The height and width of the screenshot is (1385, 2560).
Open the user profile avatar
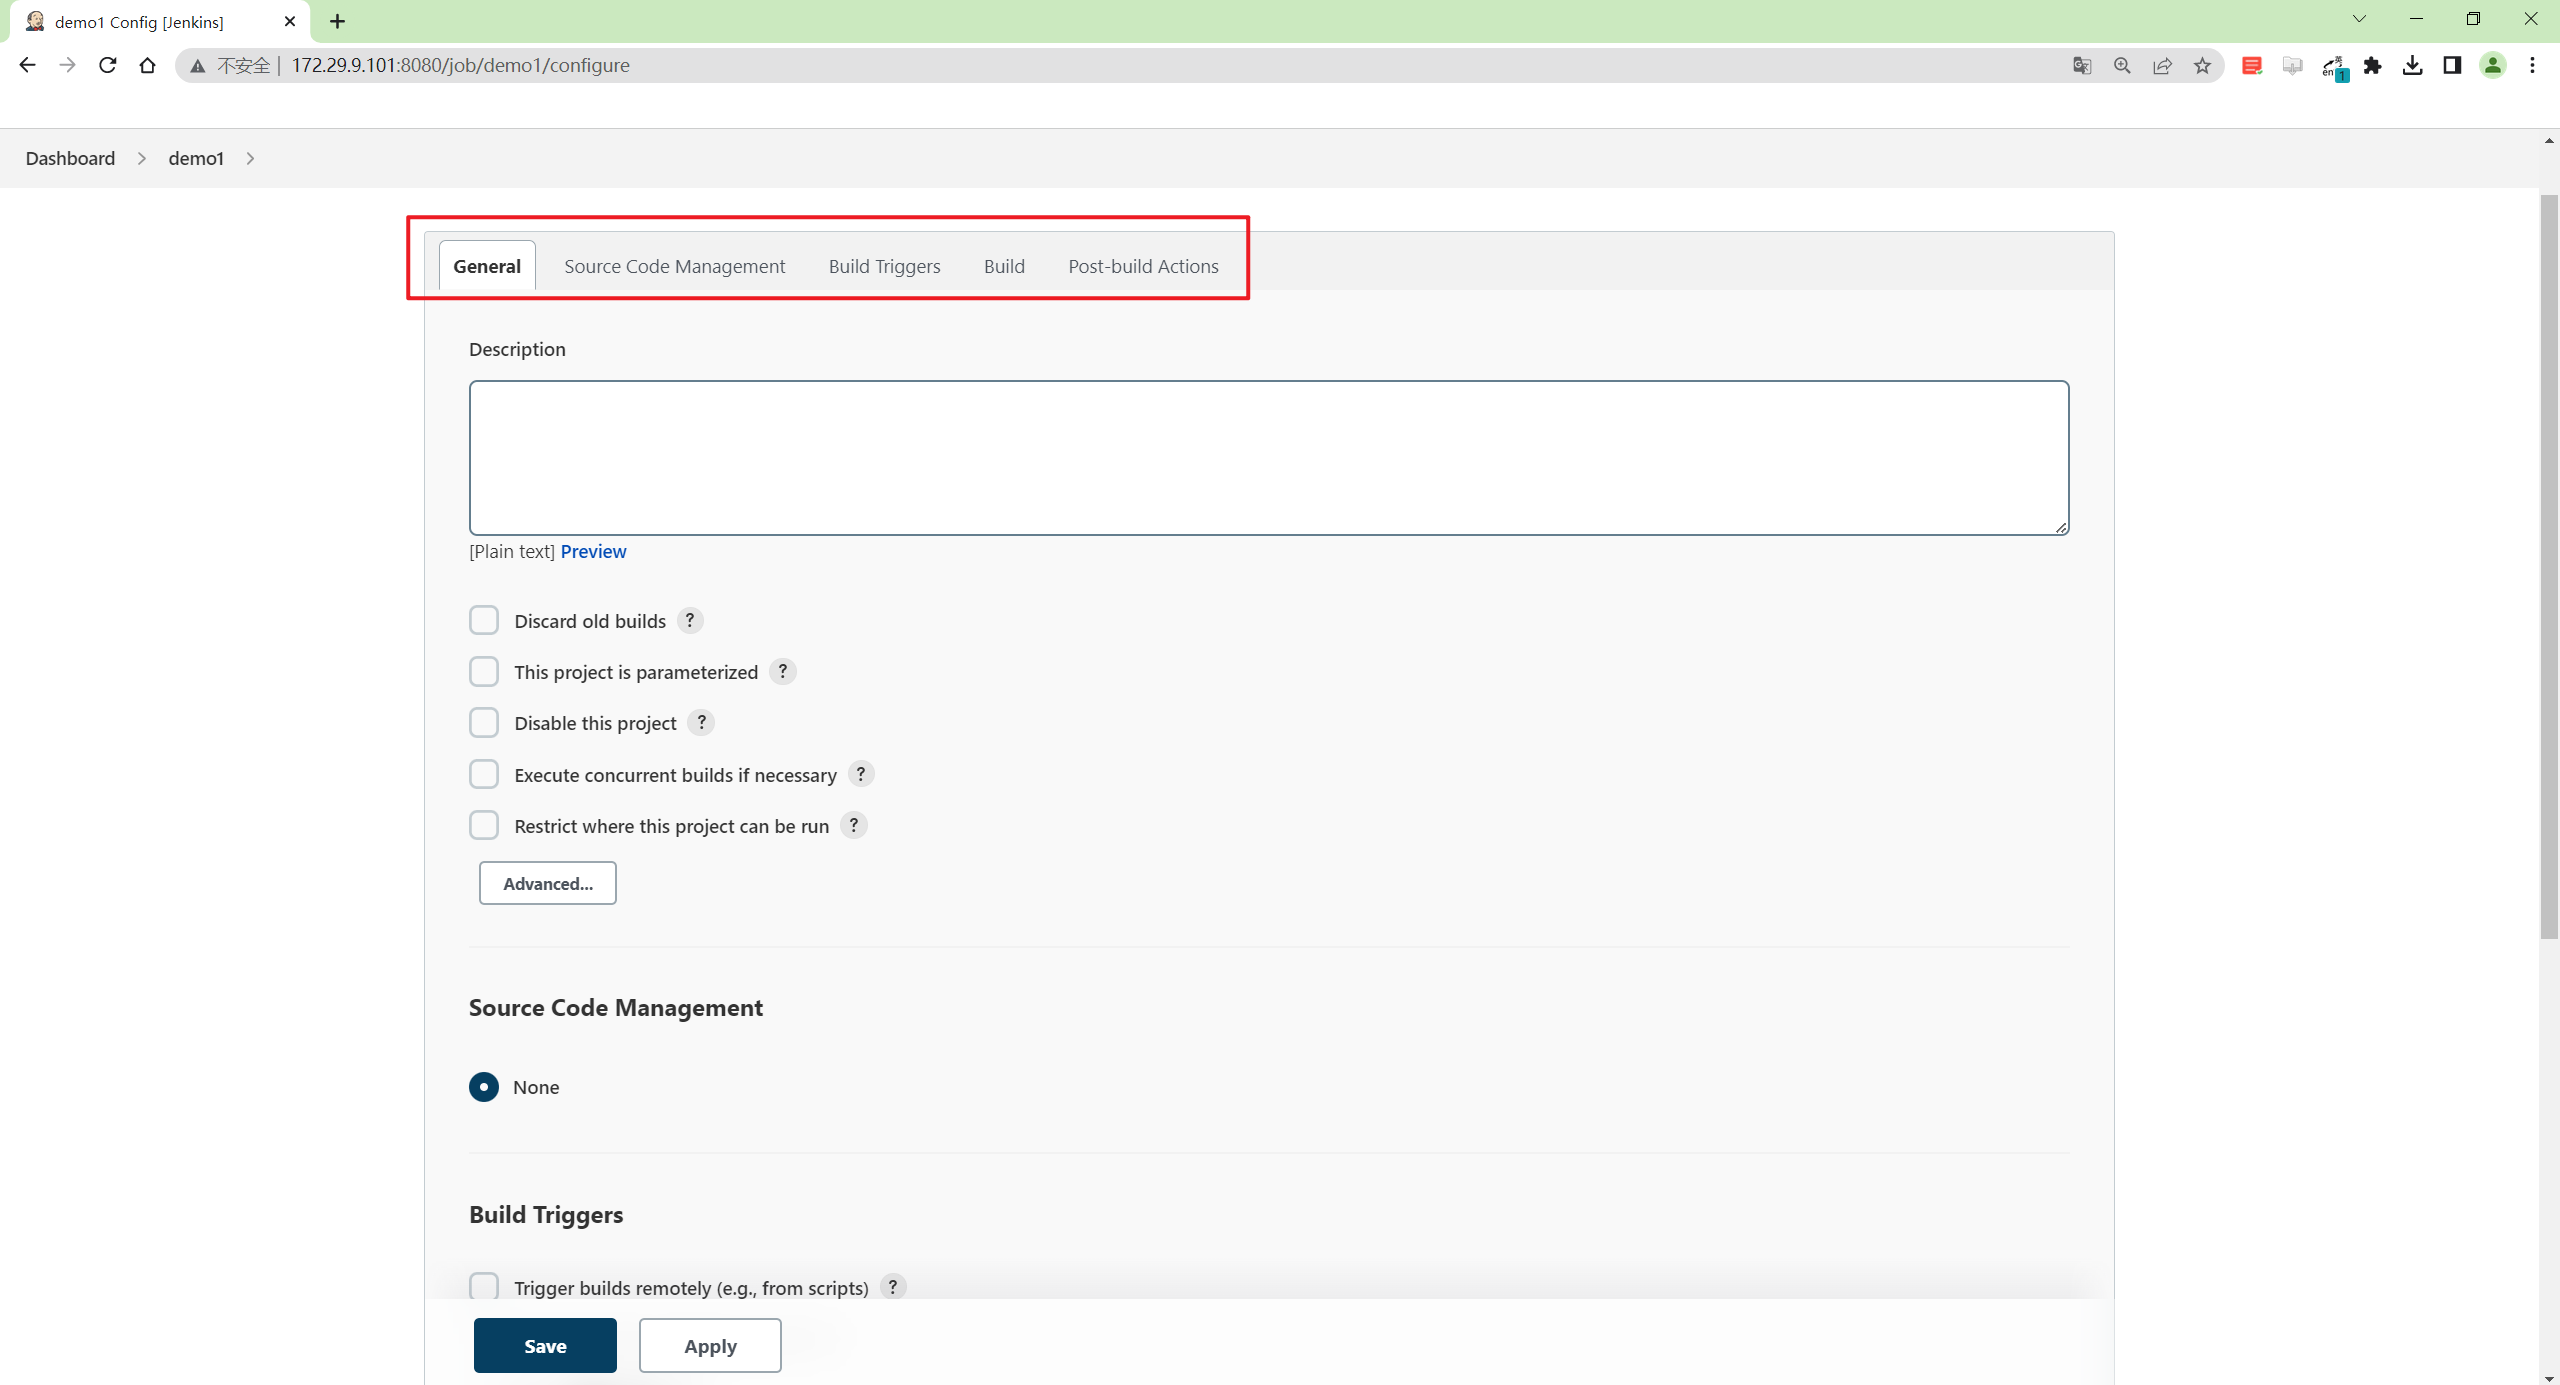[2493, 65]
